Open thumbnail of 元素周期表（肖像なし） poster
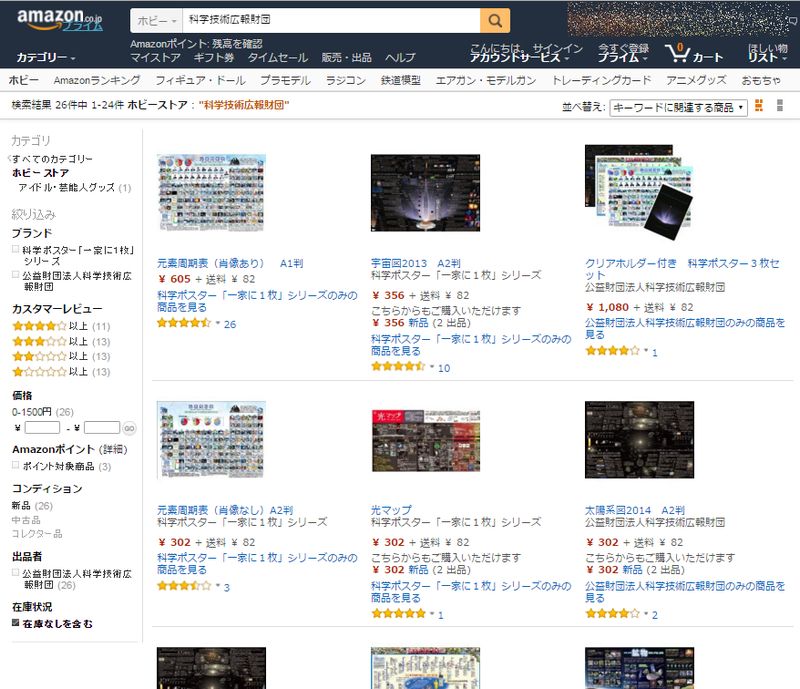The width and height of the screenshot is (800, 689). tap(211, 440)
